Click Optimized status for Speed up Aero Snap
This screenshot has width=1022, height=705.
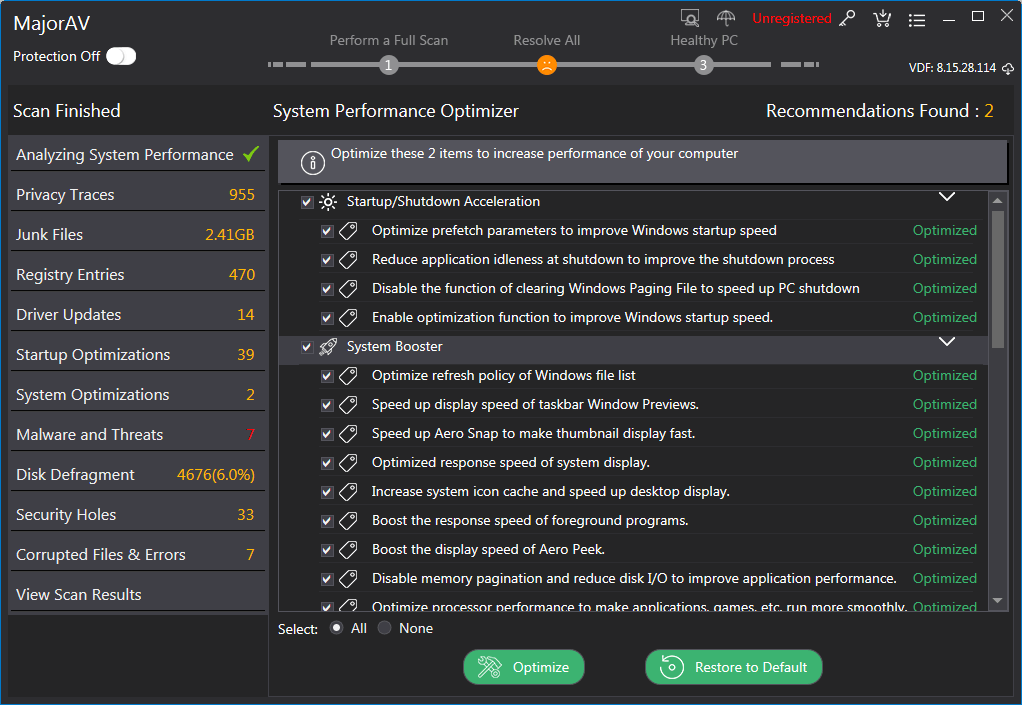[944, 433]
